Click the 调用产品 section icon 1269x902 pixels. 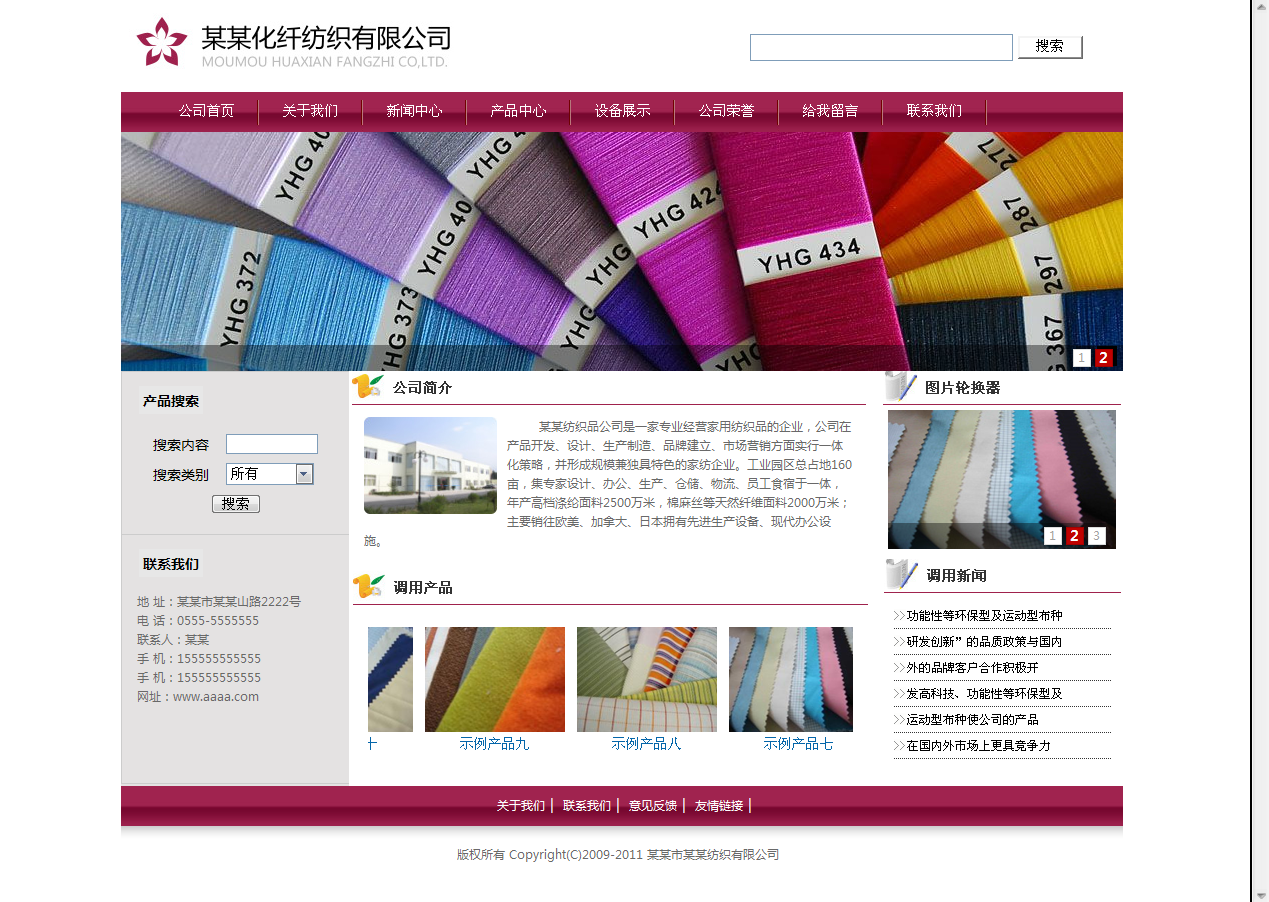[x=368, y=587]
